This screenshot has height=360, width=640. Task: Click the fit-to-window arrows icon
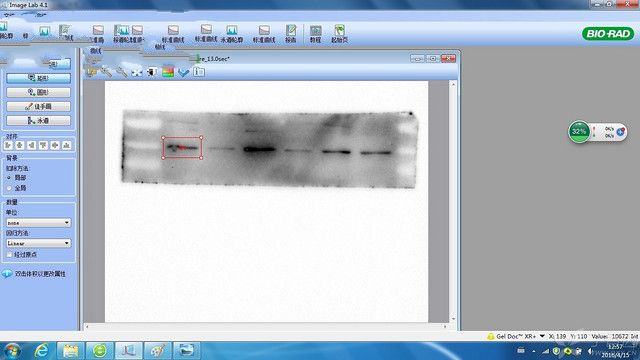137,73
